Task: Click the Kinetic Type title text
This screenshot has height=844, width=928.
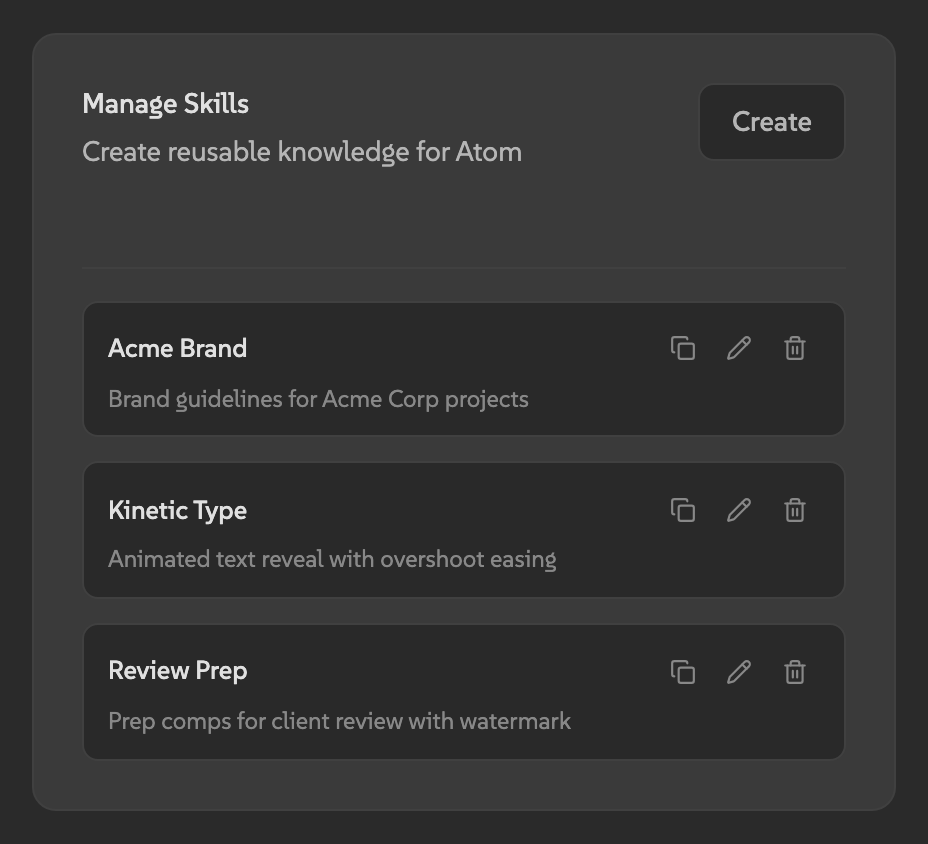Action: click(x=177, y=510)
